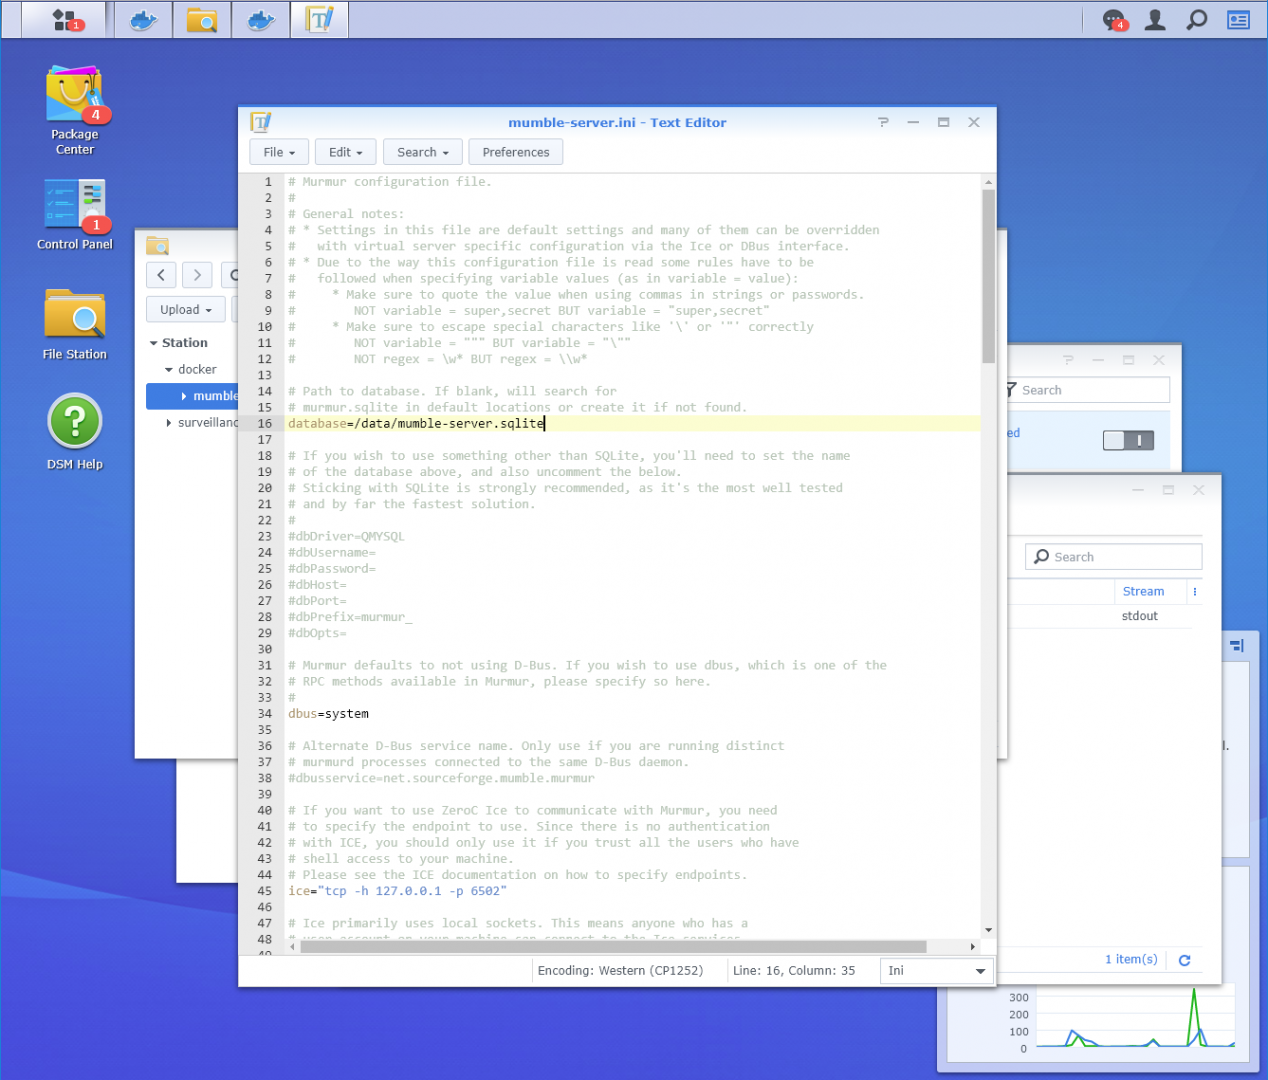Open notifications with the badge showing 4

click(x=1113, y=19)
